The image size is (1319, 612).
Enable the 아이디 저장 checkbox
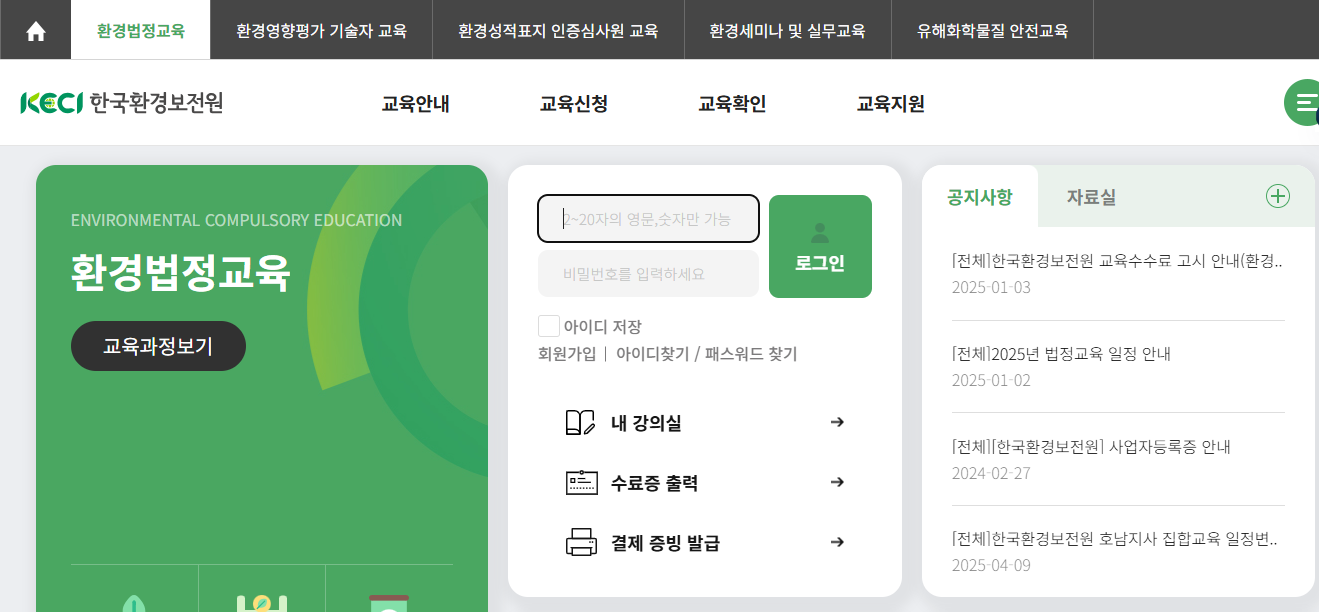click(x=548, y=324)
